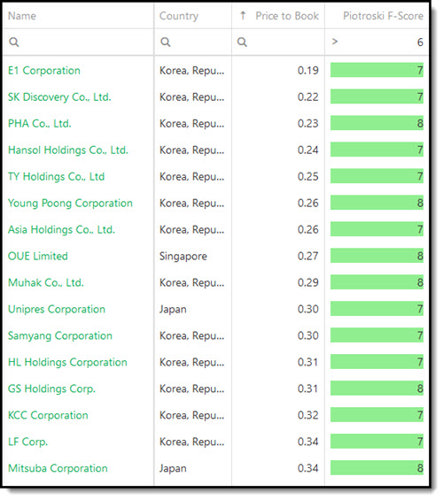Open the GS Holdings Corp. link

pyautogui.click(x=52, y=389)
